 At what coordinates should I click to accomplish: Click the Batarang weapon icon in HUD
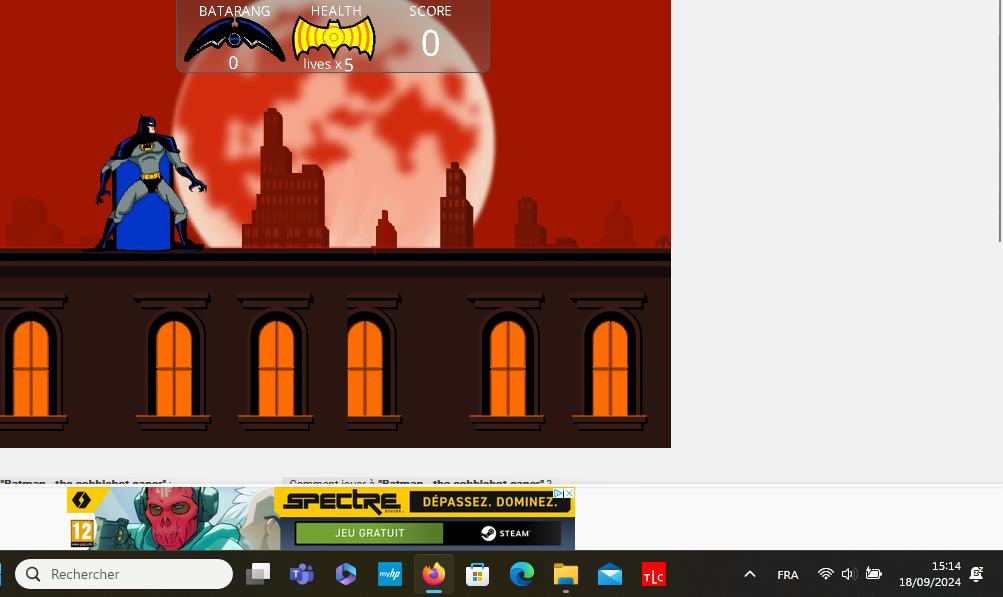click(234, 40)
